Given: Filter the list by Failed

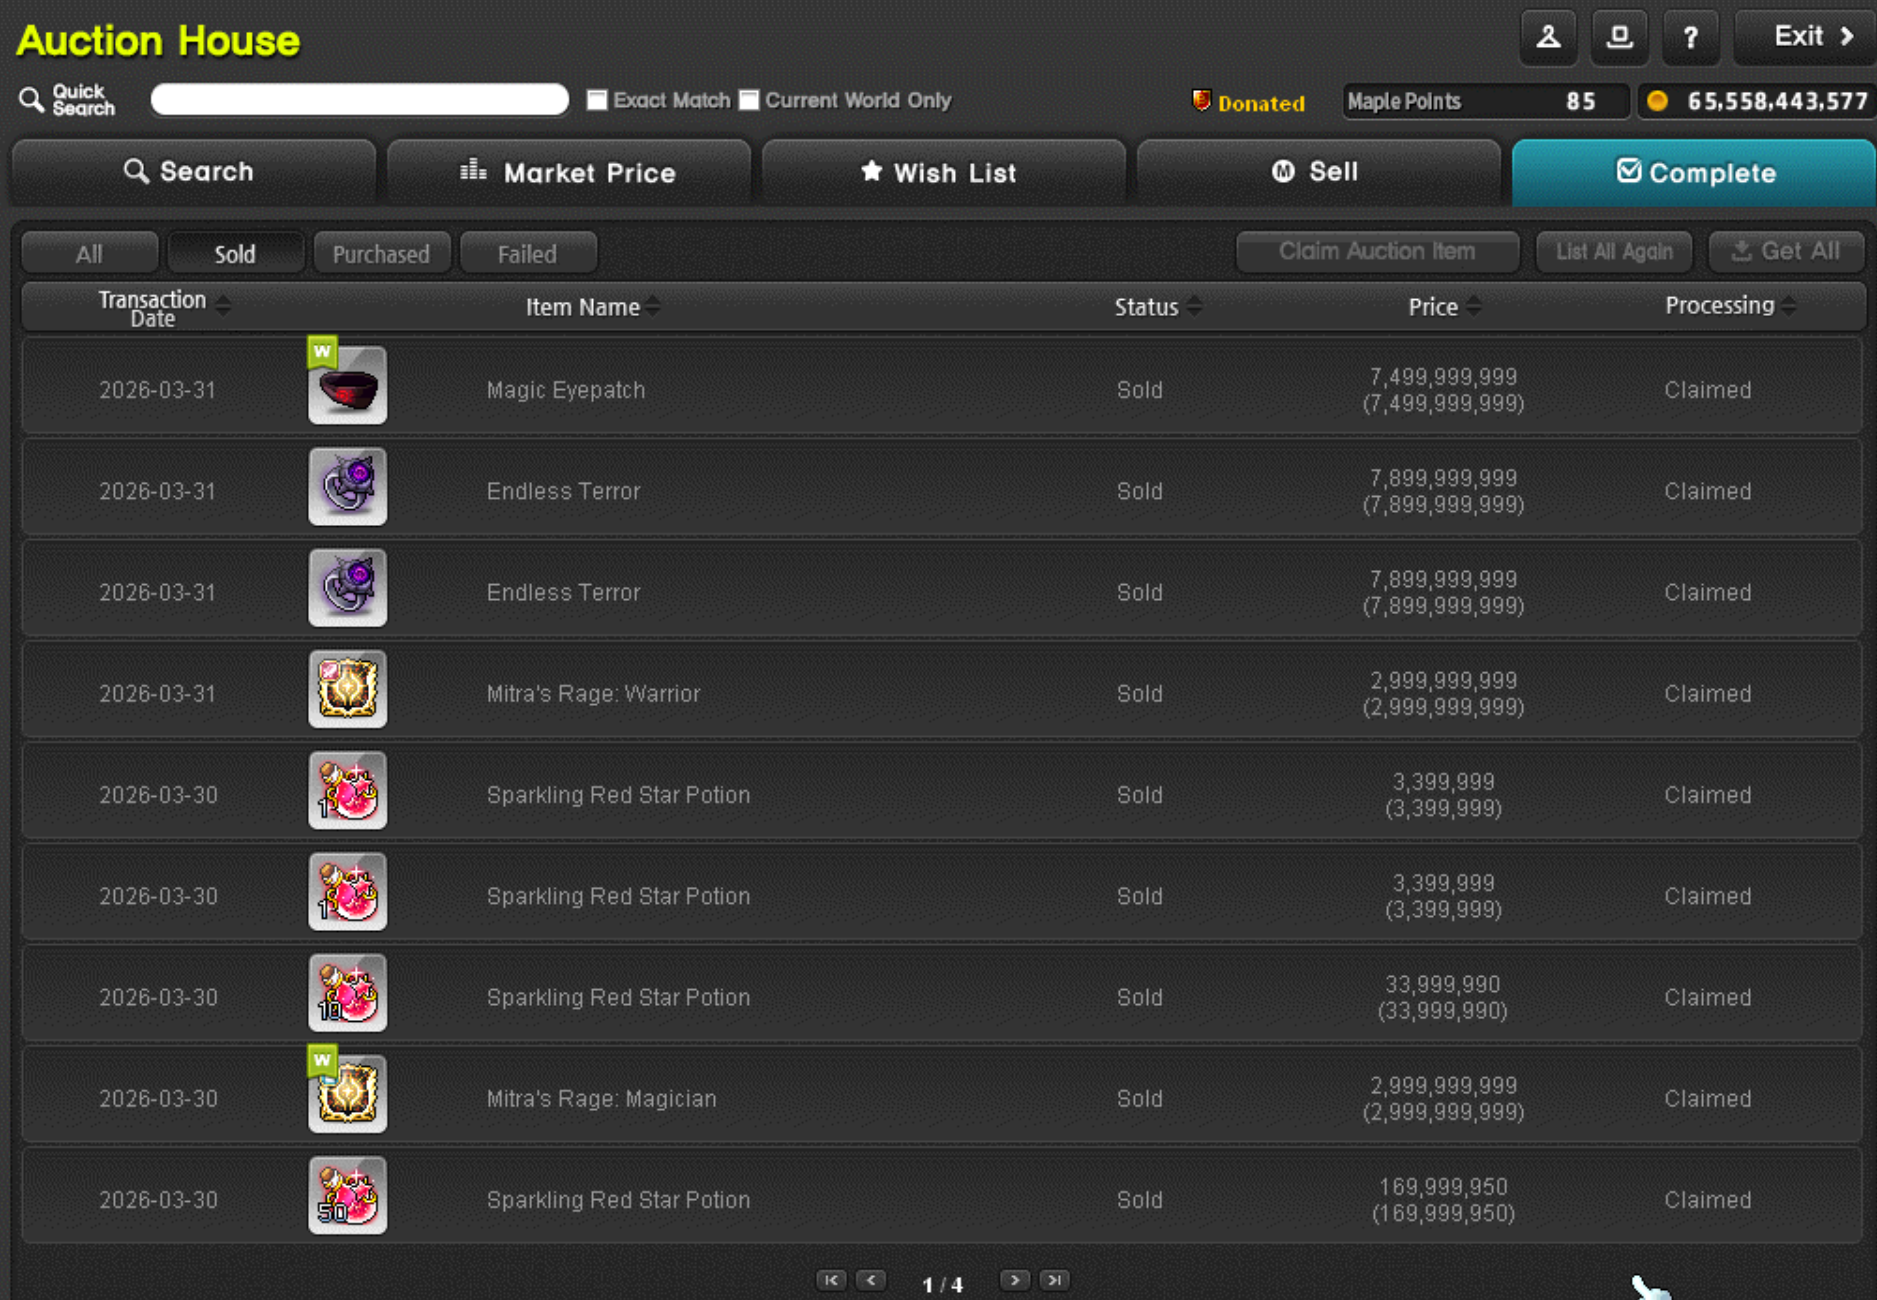Looking at the screenshot, I should coord(527,253).
